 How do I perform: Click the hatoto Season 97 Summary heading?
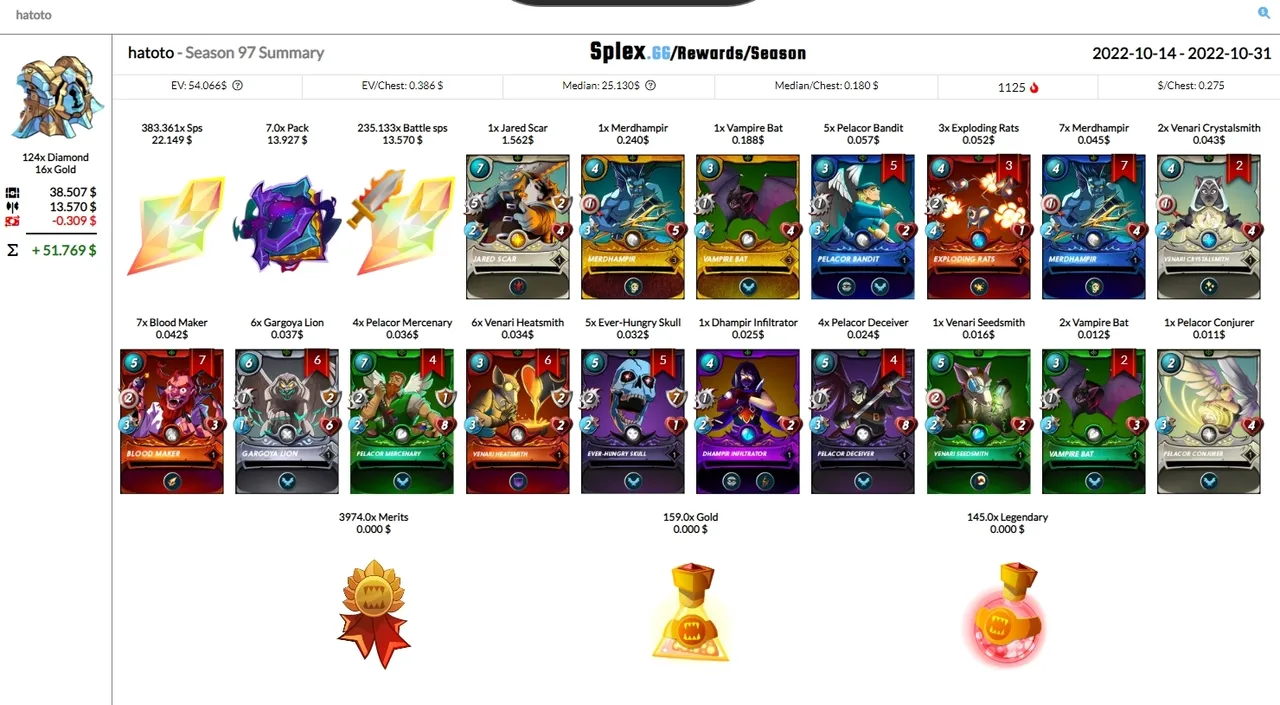click(226, 53)
